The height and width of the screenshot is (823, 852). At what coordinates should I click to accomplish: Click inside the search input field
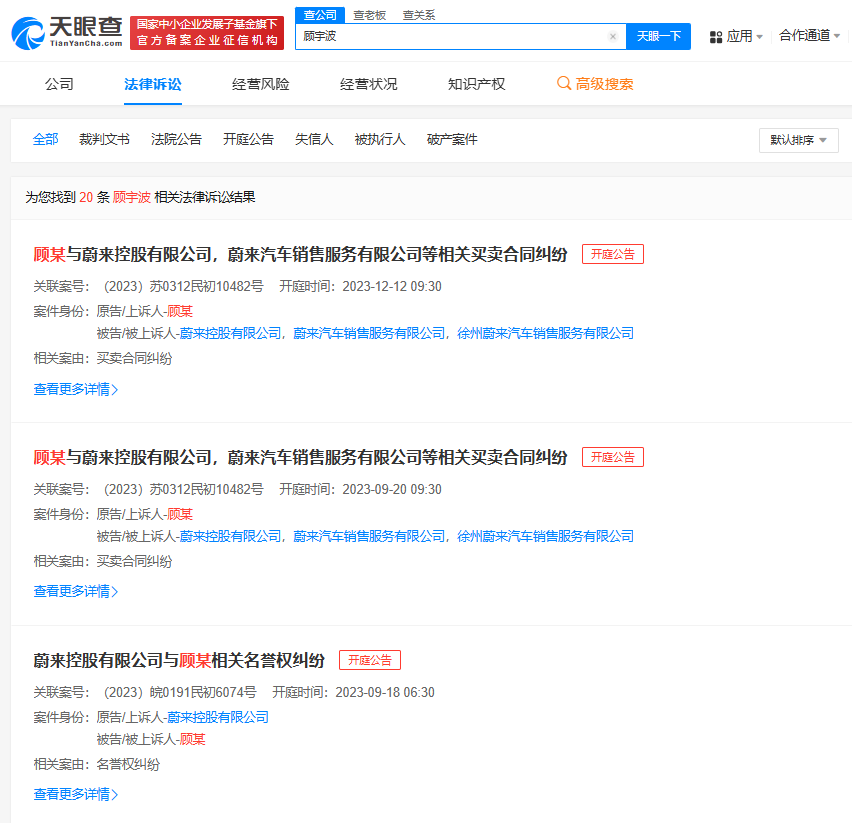coord(450,36)
